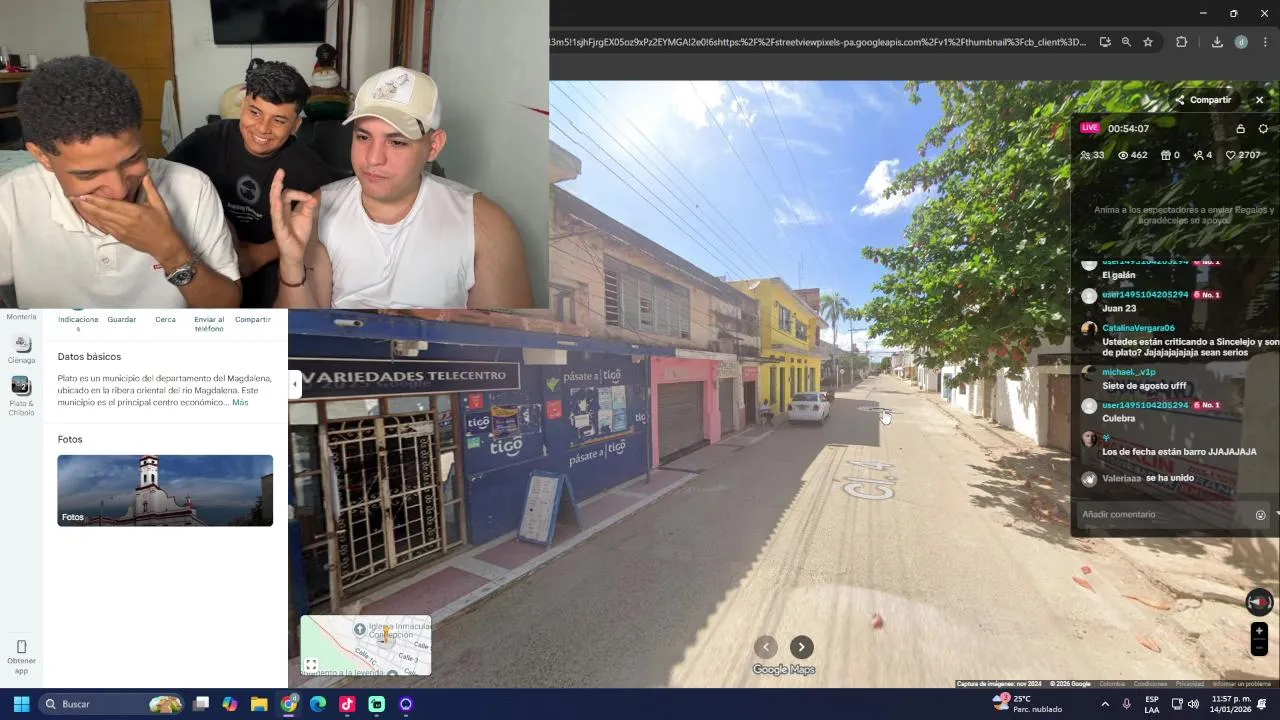The image size is (1280, 720).
Task: Click the Privacidad footer link
Action: [x=1190, y=684]
